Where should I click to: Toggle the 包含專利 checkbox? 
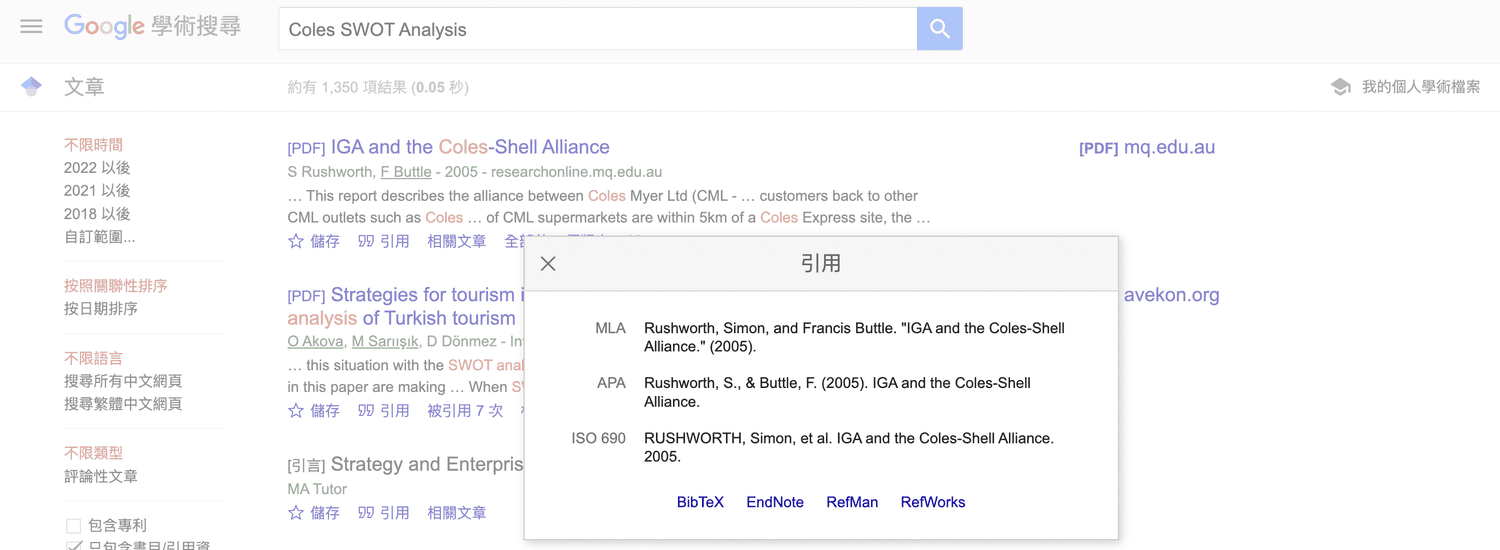[73, 525]
